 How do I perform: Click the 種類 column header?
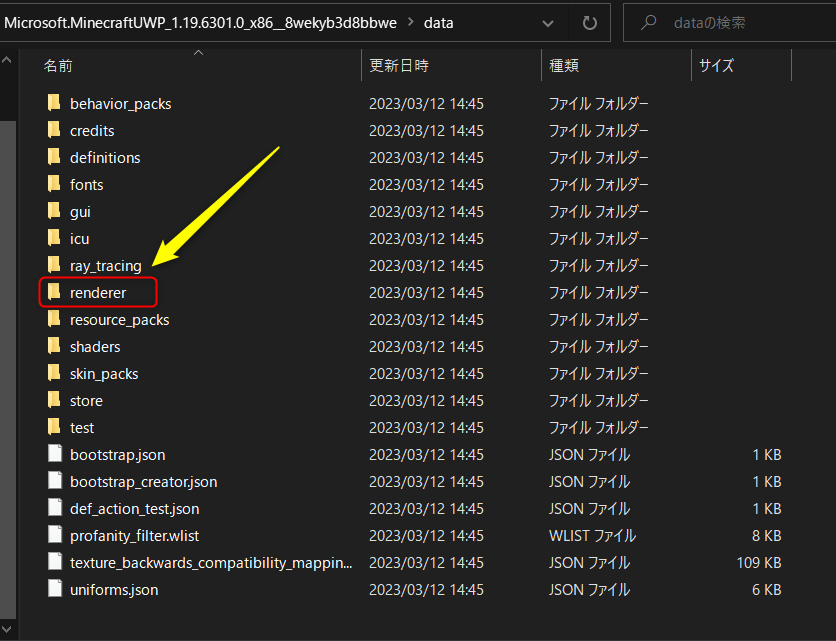(x=563, y=65)
